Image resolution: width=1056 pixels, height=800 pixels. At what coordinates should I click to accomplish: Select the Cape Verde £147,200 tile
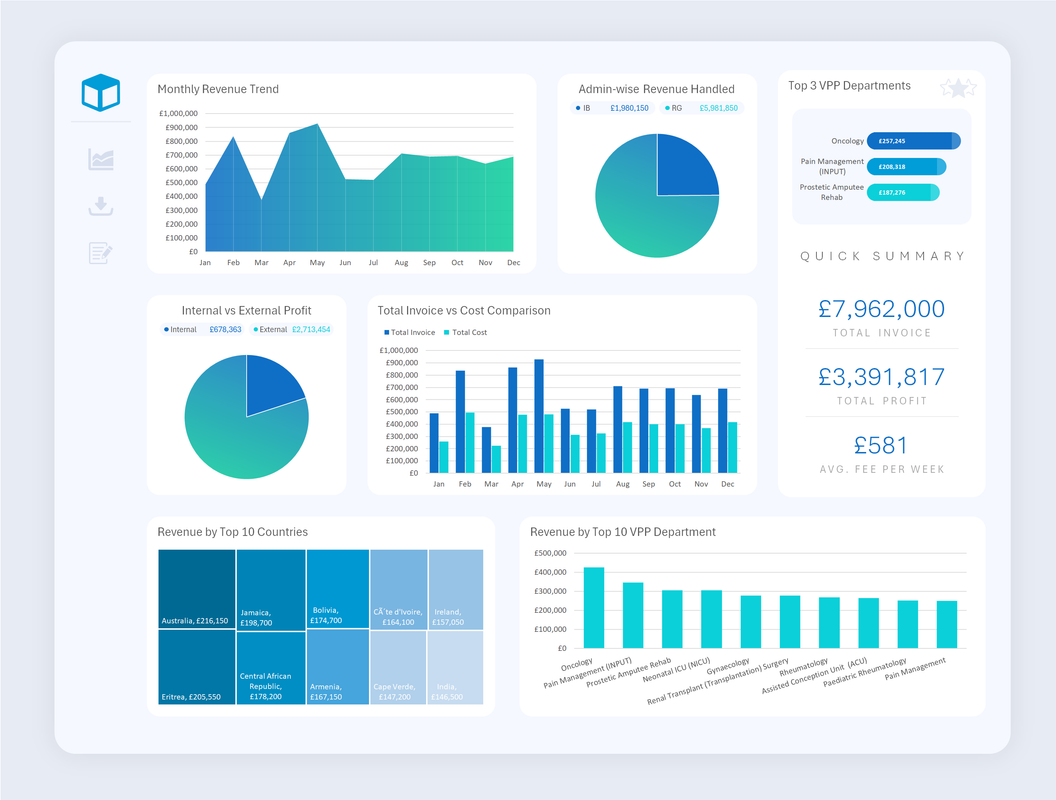[399, 667]
